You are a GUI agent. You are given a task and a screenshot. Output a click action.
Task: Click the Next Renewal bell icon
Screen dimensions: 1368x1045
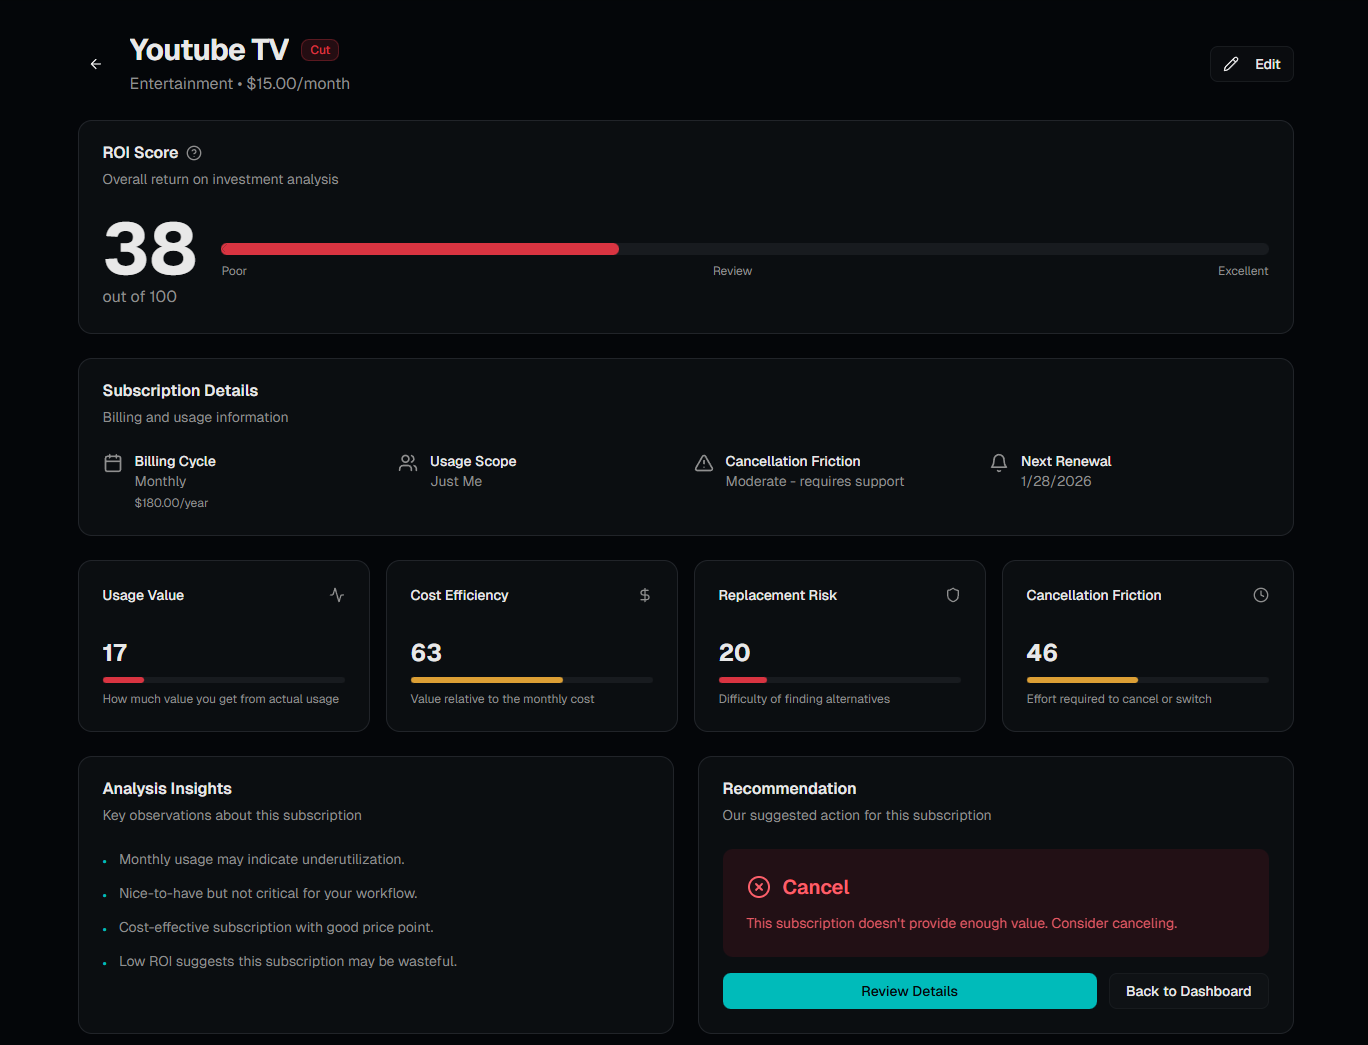click(x=999, y=463)
